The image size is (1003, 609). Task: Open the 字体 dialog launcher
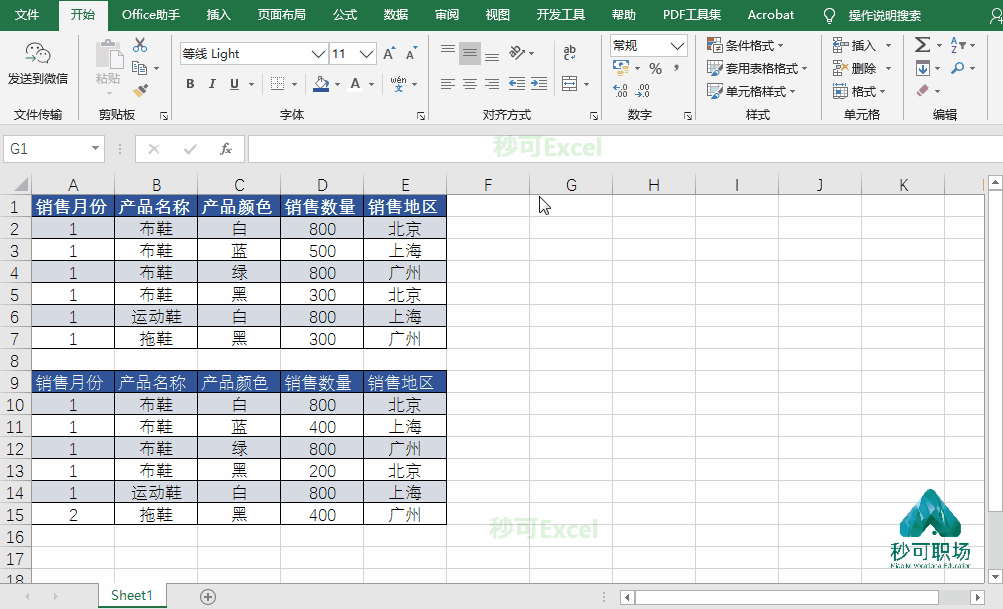pyautogui.click(x=421, y=116)
